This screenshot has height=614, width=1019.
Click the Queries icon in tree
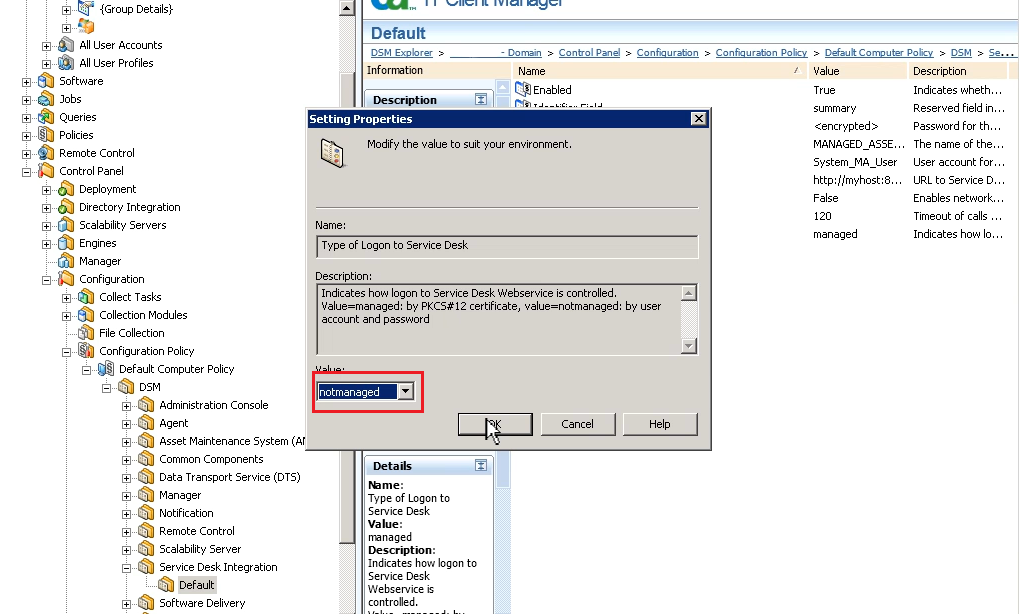pos(46,117)
